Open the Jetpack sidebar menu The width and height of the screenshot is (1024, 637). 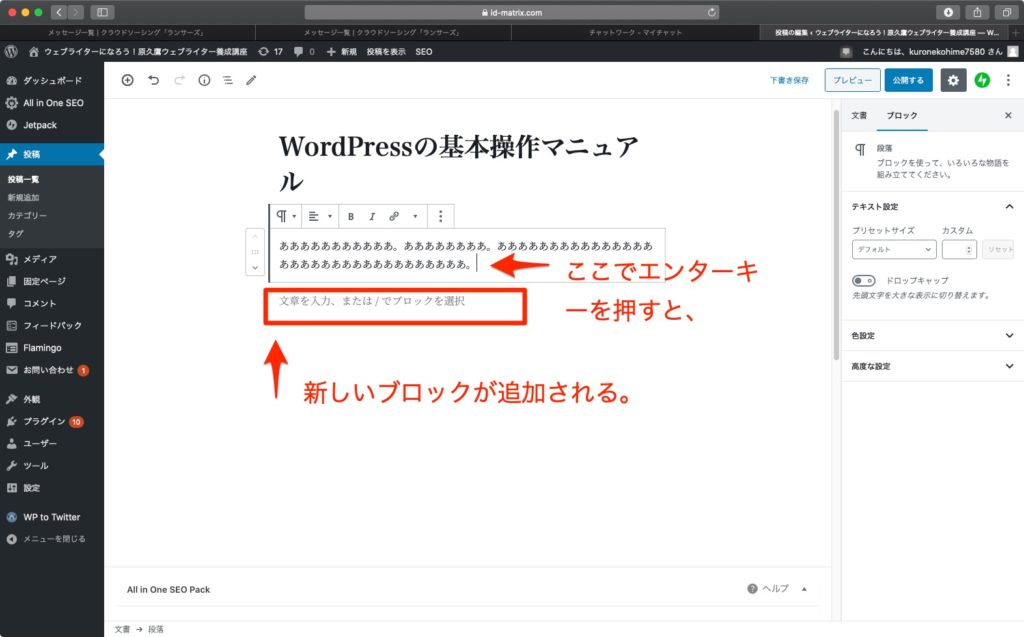52,125
